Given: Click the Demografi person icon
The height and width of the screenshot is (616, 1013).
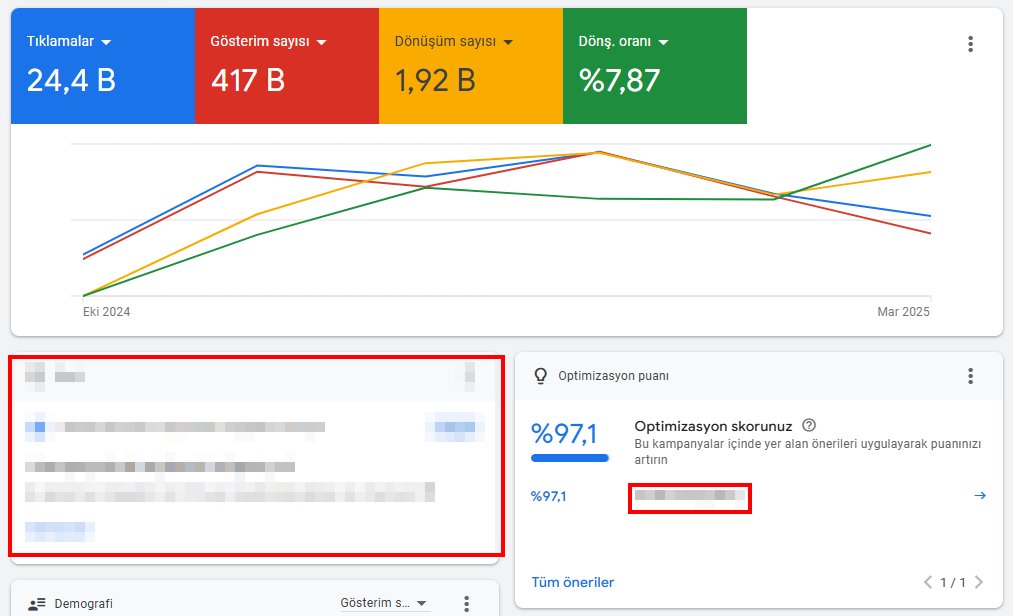Looking at the screenshot, I should [x=37, y=604].
